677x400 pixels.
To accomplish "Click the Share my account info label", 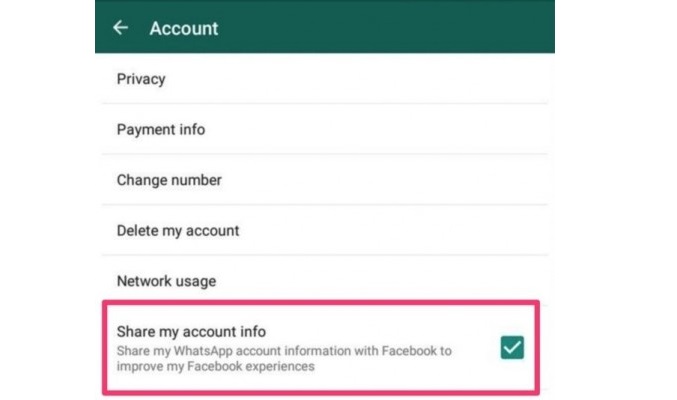I will click(x=191, y=332).
